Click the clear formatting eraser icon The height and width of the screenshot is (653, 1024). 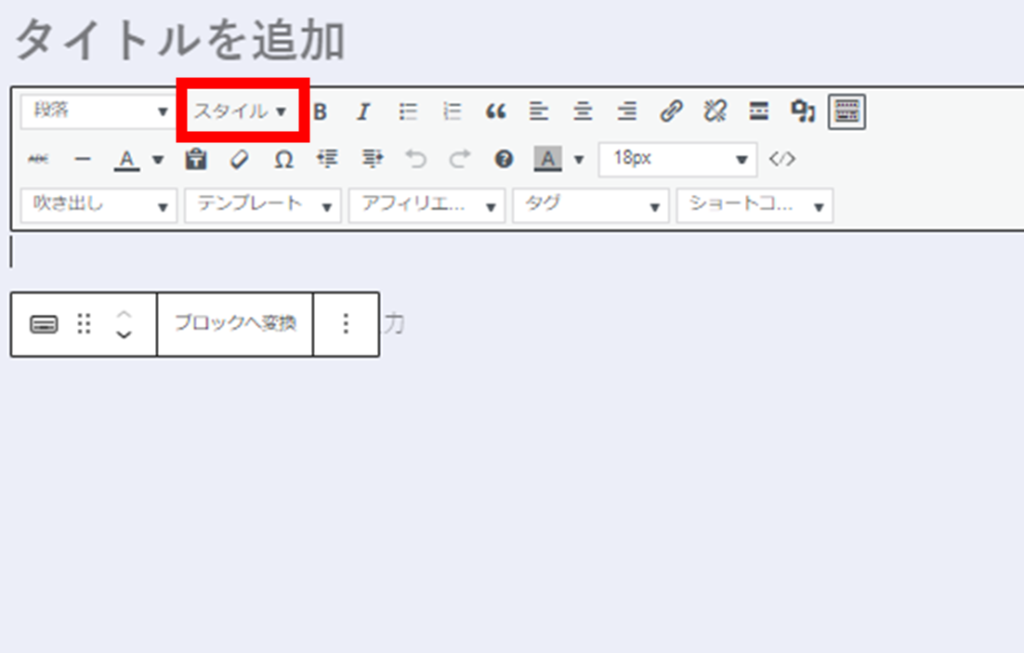[239, 159]
